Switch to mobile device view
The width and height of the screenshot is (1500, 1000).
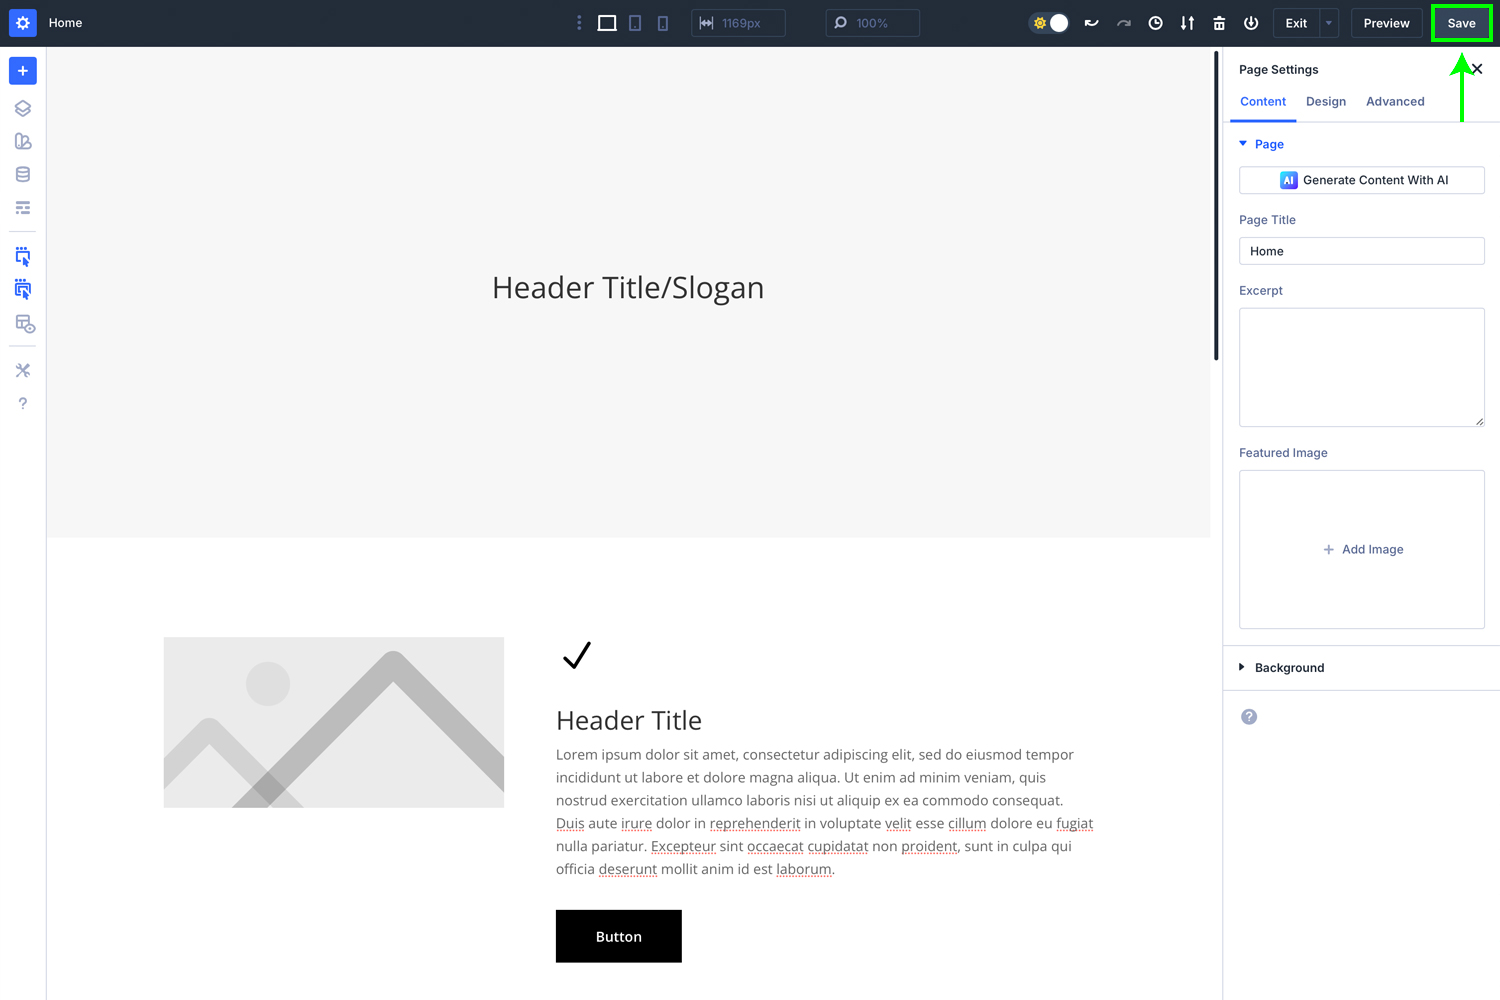tap(662, 22)
